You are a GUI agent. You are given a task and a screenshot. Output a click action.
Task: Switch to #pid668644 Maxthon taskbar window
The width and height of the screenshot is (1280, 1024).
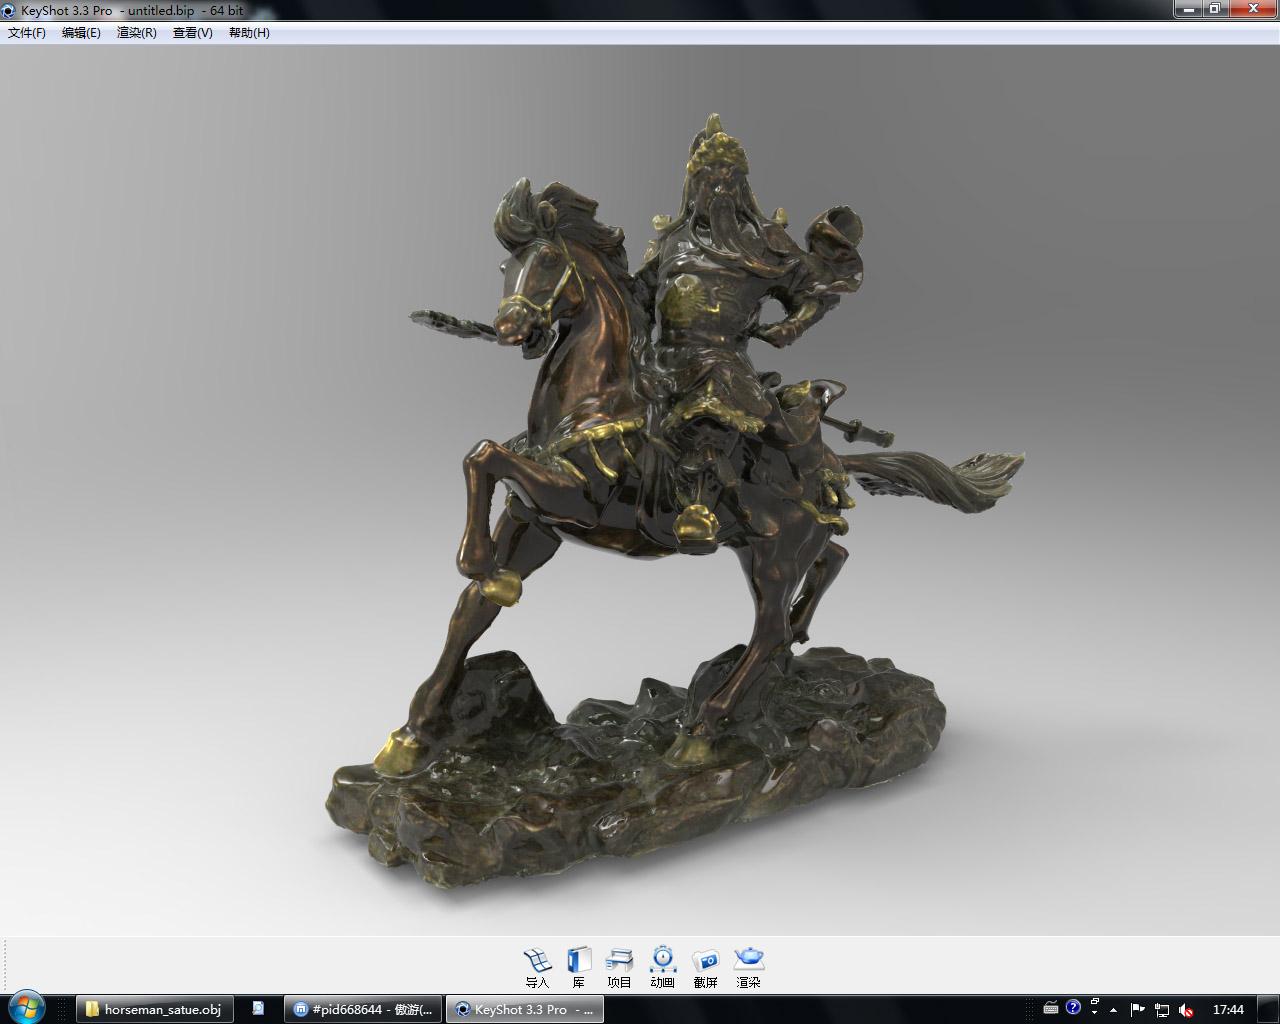pyautogui.click(x=364, y=1009)
